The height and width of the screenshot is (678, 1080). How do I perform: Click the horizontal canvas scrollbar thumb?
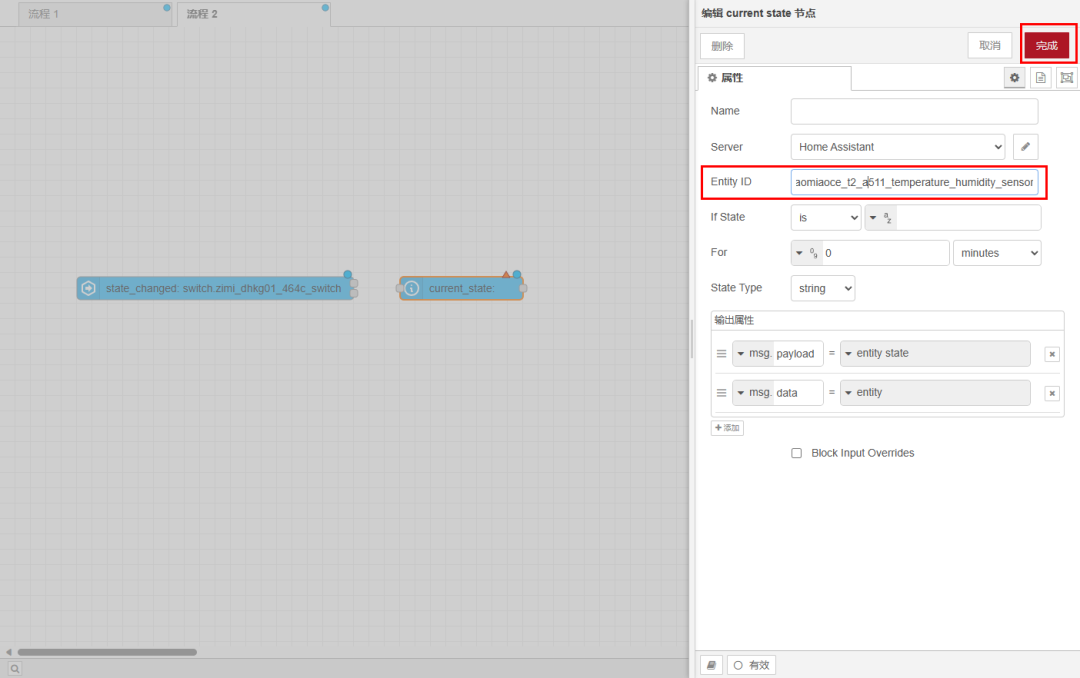click(107, 652)
